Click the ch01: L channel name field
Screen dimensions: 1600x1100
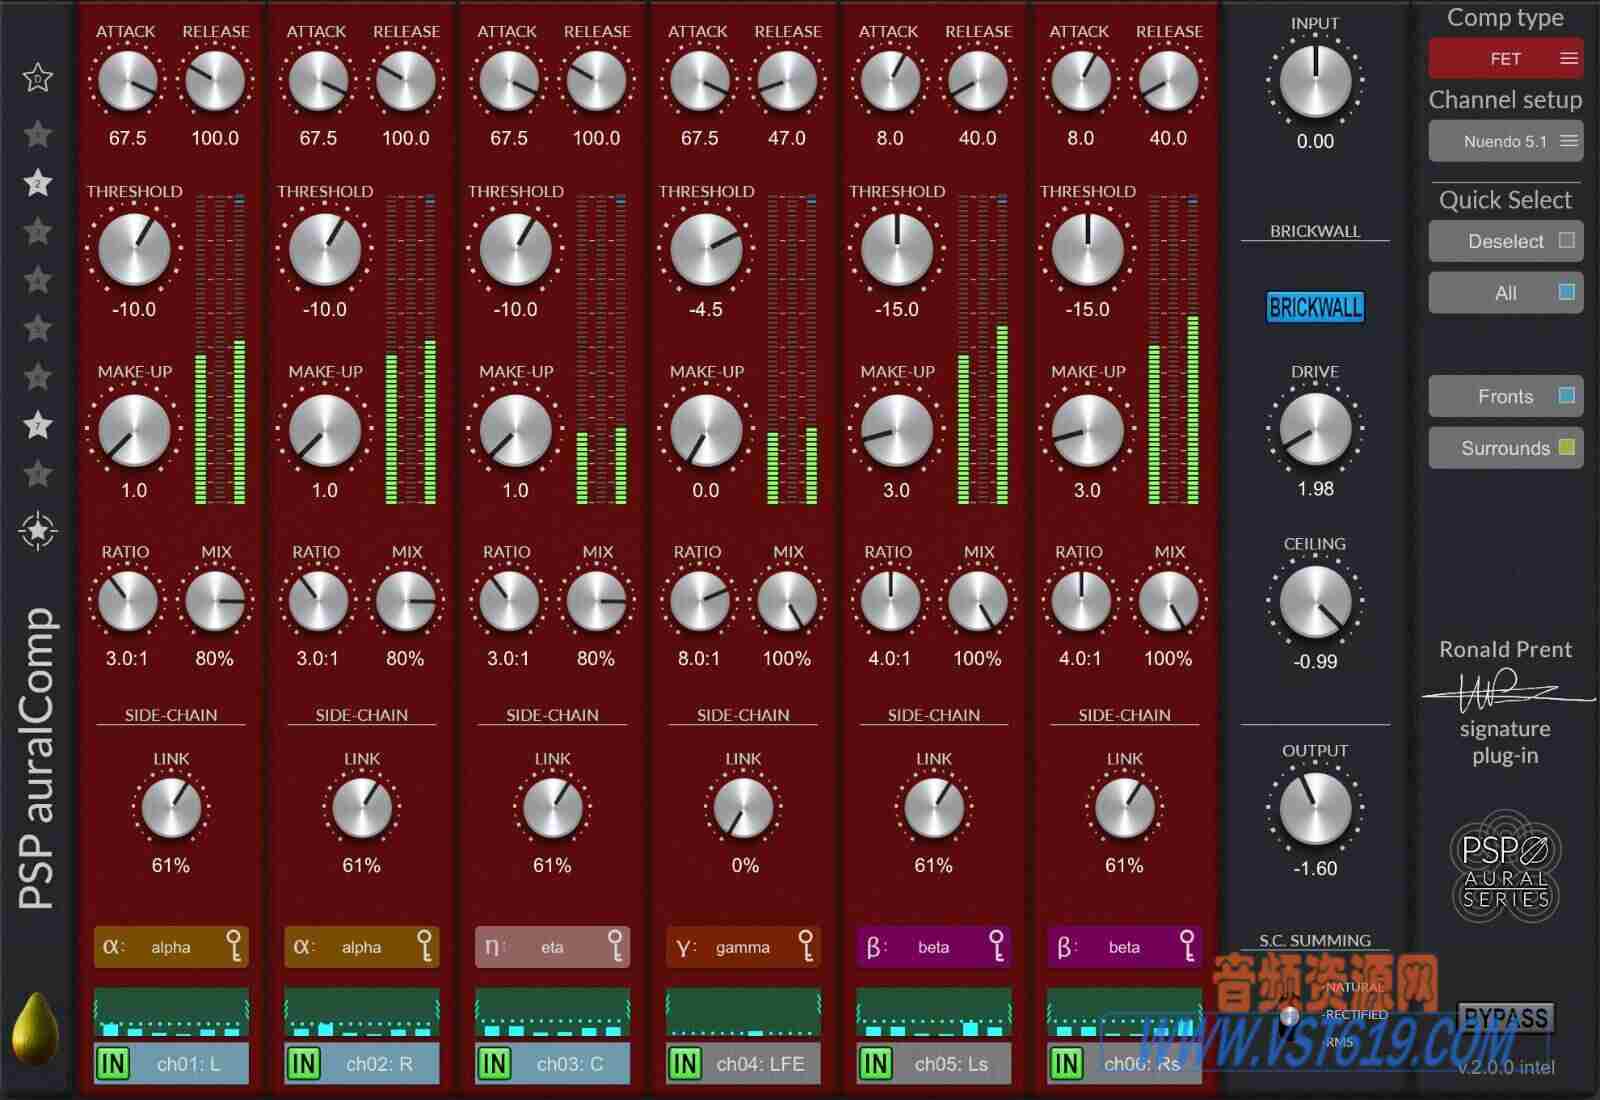(x=189, y=1064)
